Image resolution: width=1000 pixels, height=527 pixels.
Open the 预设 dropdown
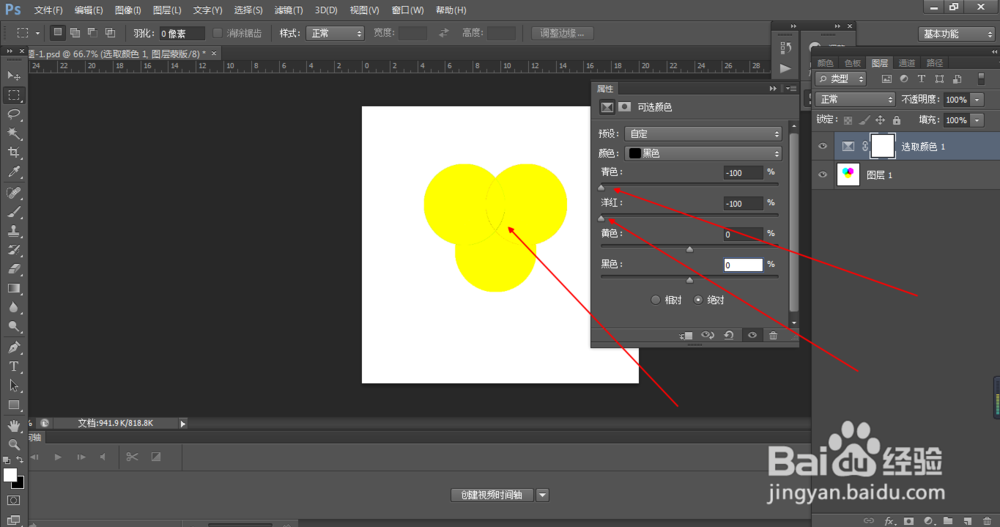703,134
